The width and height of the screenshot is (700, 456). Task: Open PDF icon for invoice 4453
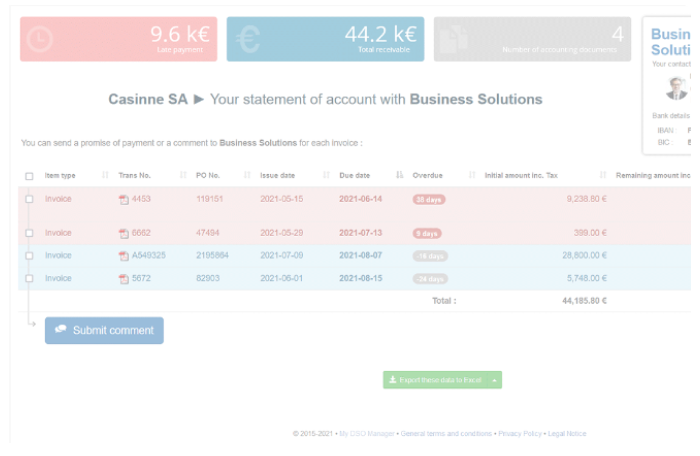pyautogui.click(x=124, y=199)
